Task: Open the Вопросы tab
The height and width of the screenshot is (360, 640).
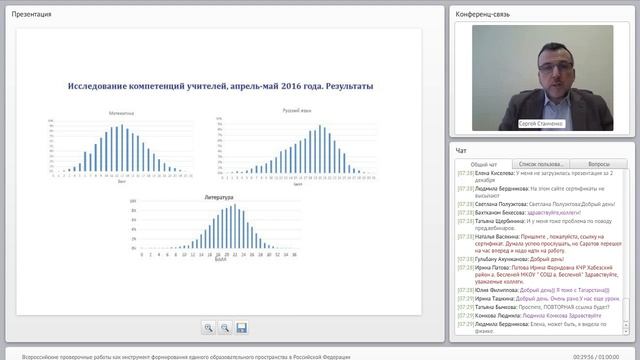Action: coord(599,164)
